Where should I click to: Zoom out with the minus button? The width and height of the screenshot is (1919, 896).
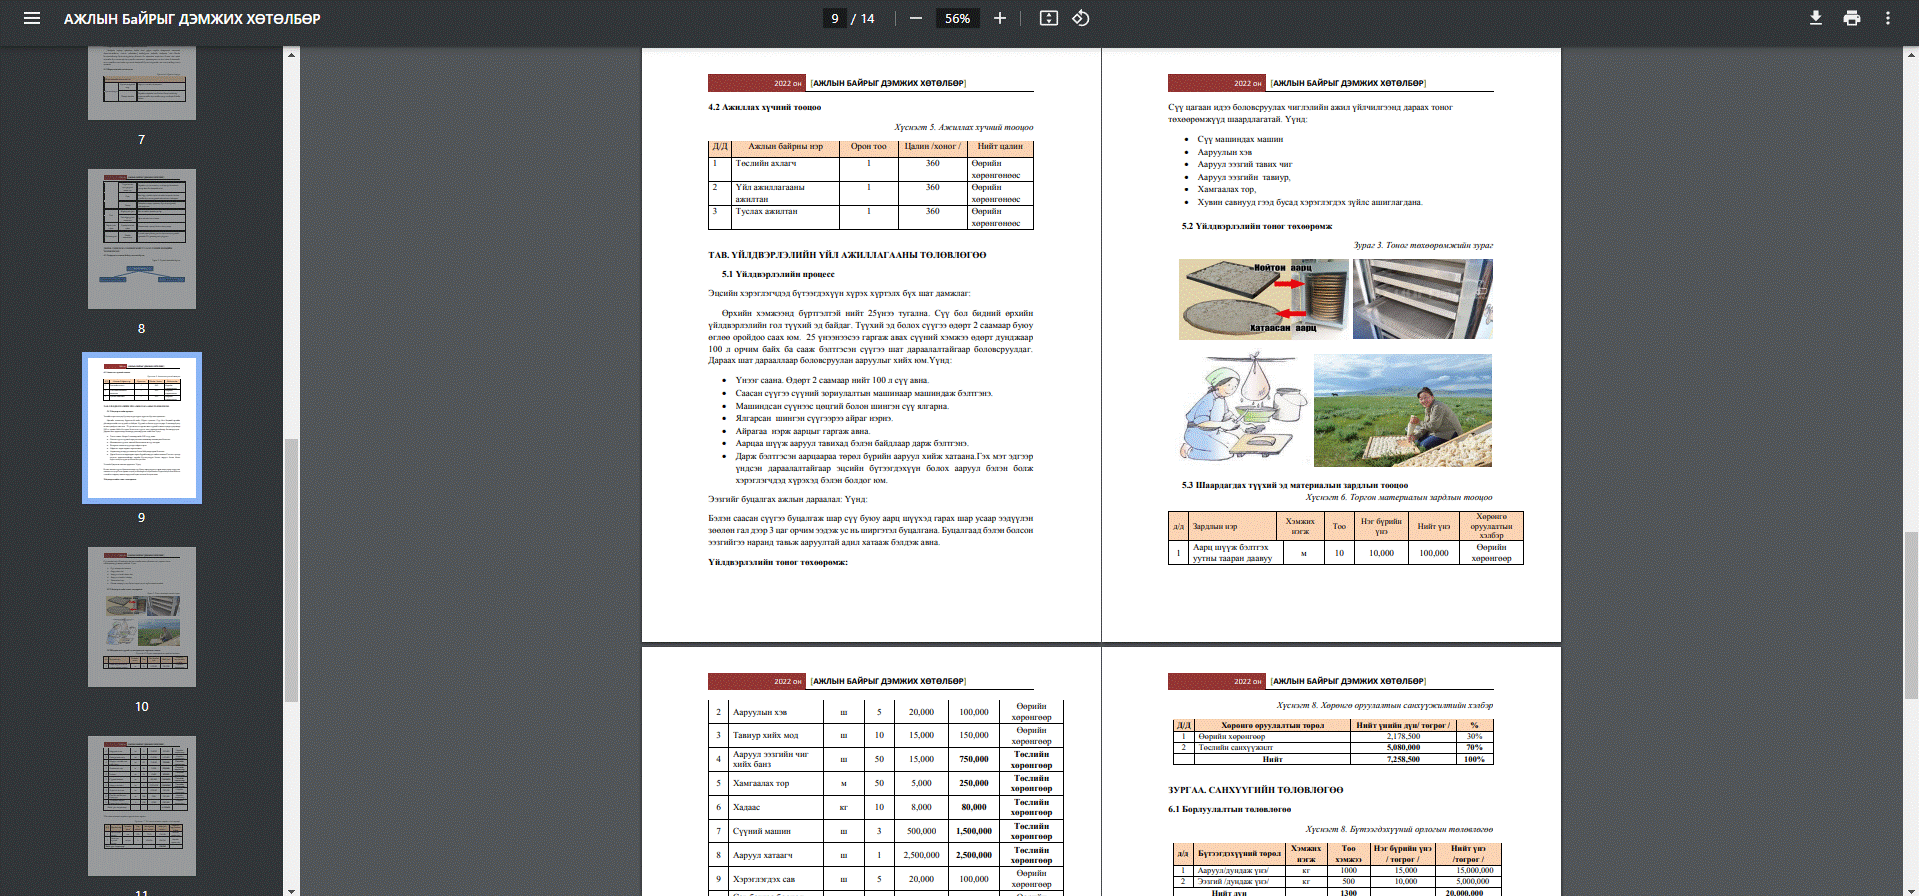915,18
